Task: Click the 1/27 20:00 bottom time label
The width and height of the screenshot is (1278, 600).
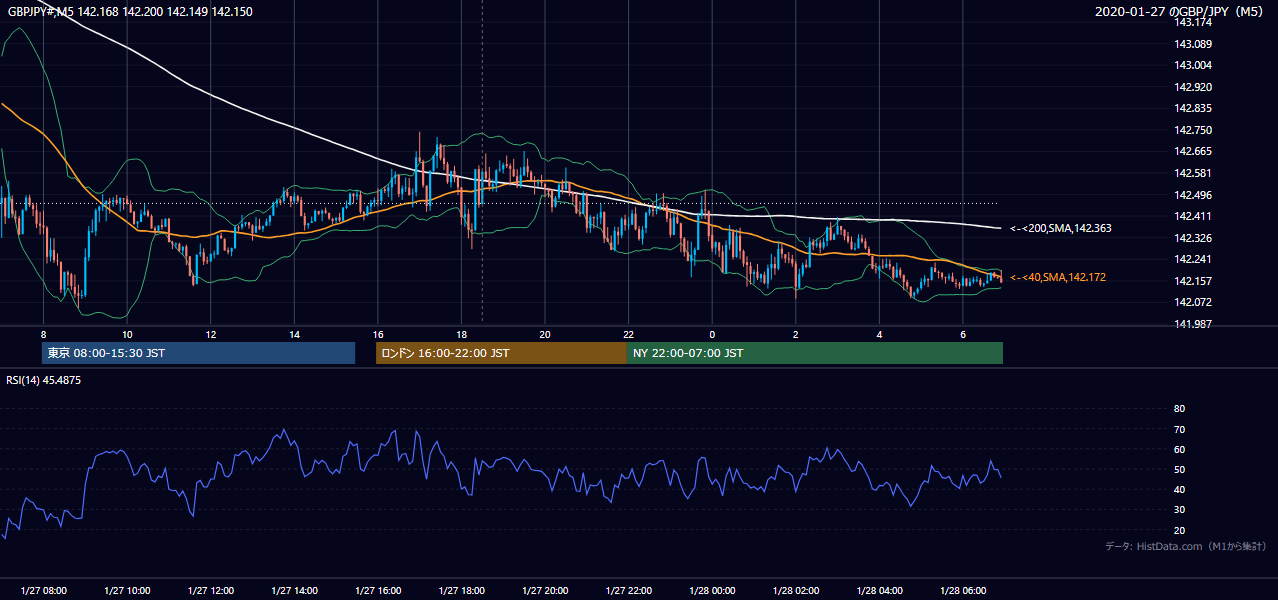Action: pos(545,591)
